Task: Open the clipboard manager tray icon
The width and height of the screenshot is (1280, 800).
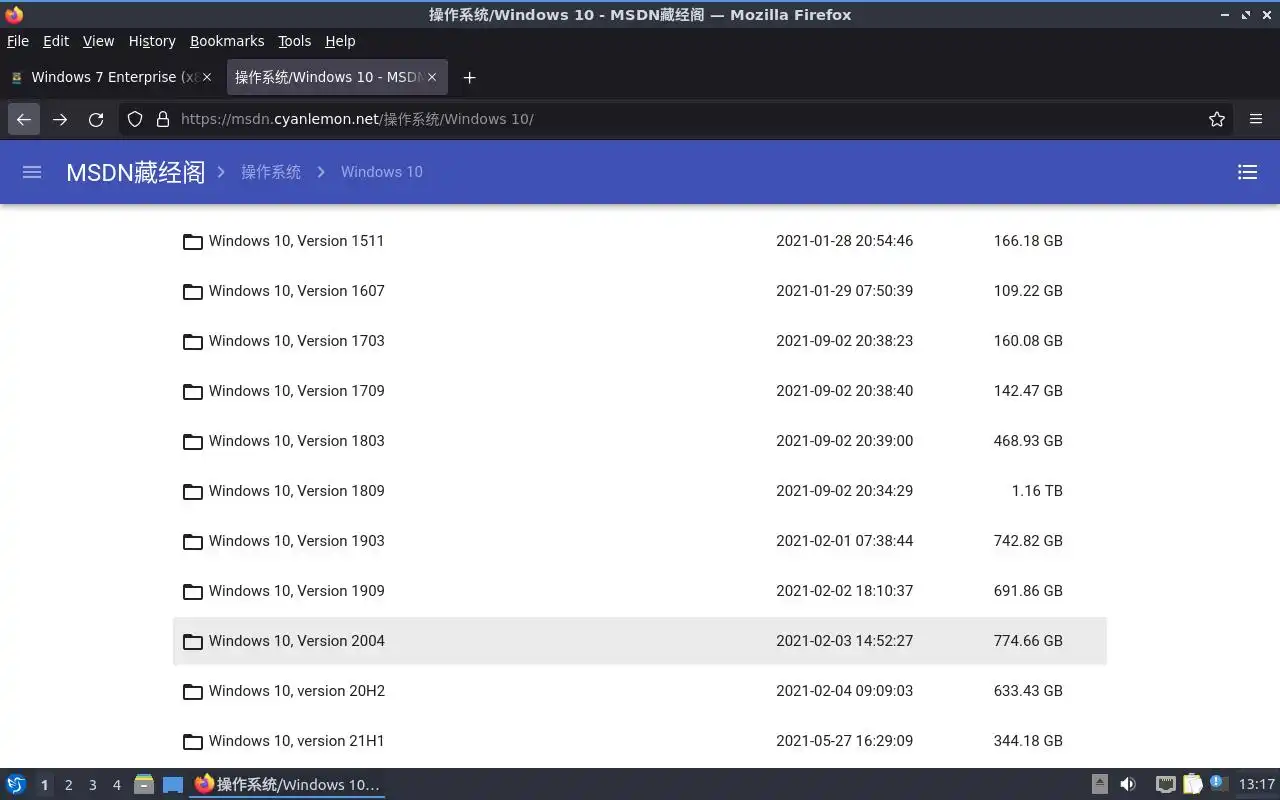Action: (1192, 784)
